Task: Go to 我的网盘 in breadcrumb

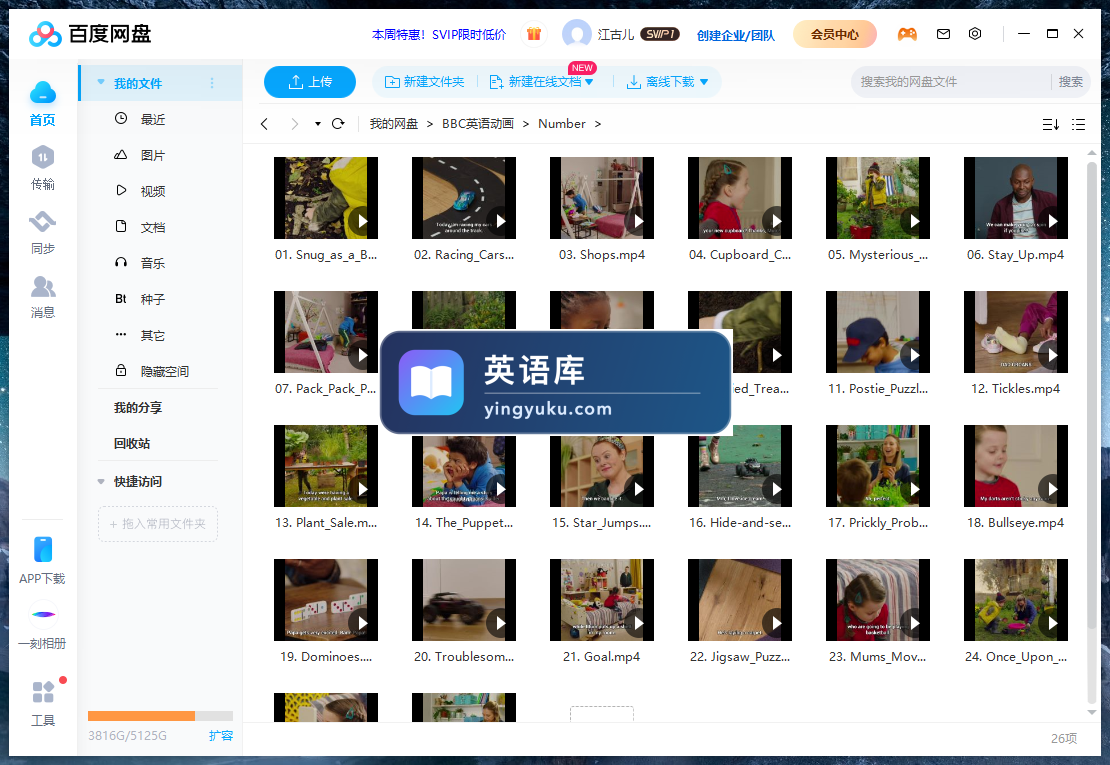Action: (x=394, y=124)
